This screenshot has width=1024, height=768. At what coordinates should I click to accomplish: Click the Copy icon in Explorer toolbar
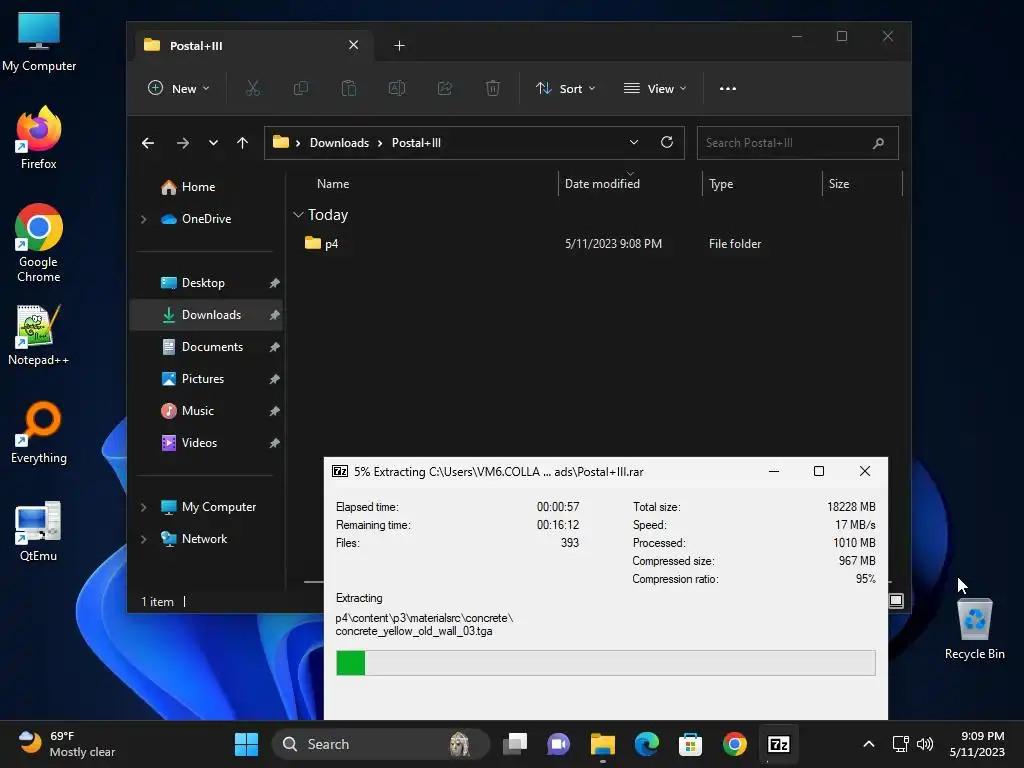coord(301,88)
